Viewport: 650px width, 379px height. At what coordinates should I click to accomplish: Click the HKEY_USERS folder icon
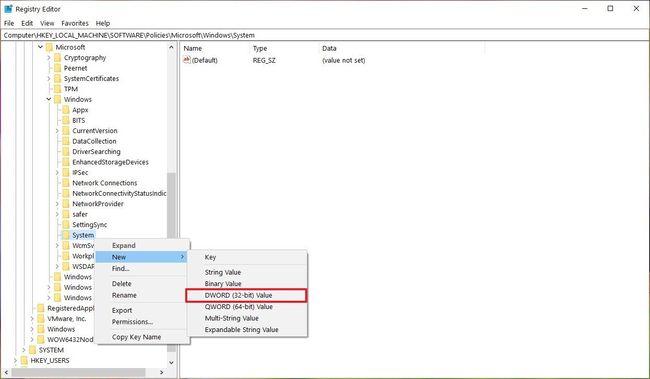(24, 360)
